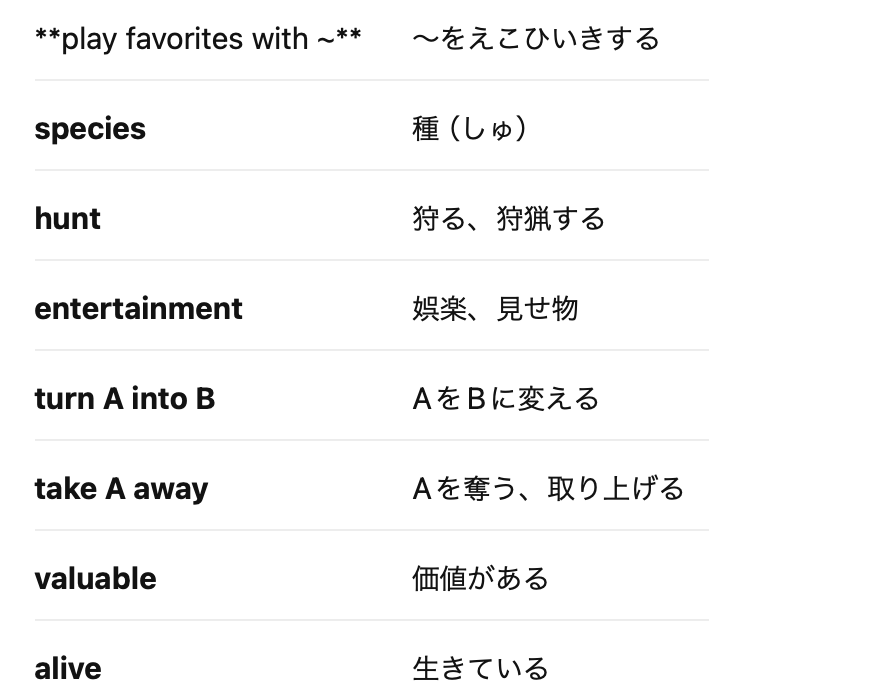Select the 'Ａを奪う、取り上げる' translation
The image size is (872, 698).
click(x=548, y=488)
